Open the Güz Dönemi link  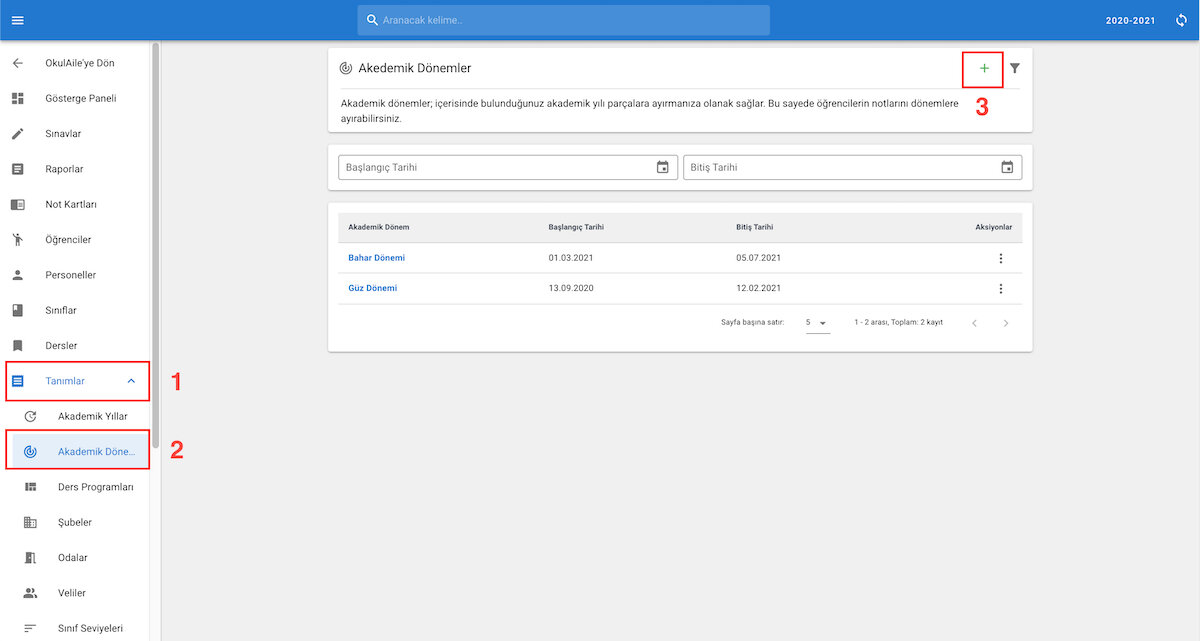pyautogui.click(x=372, y=288)
